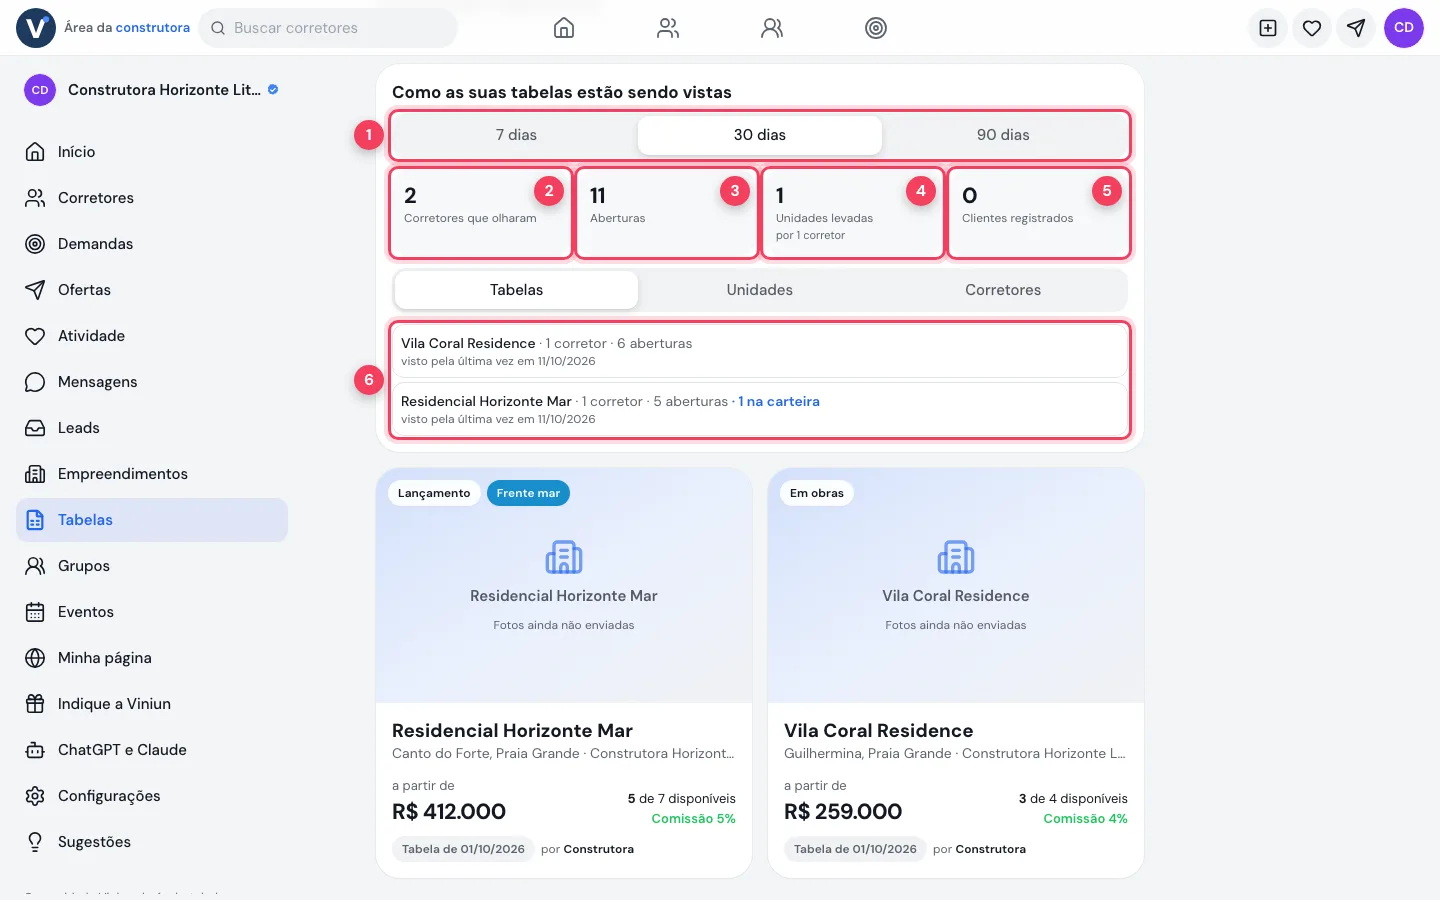Open Ofertas in the sidebar
Image resolution: width=1440 pixels, height=900 pixels.
(x=152, y=290)
